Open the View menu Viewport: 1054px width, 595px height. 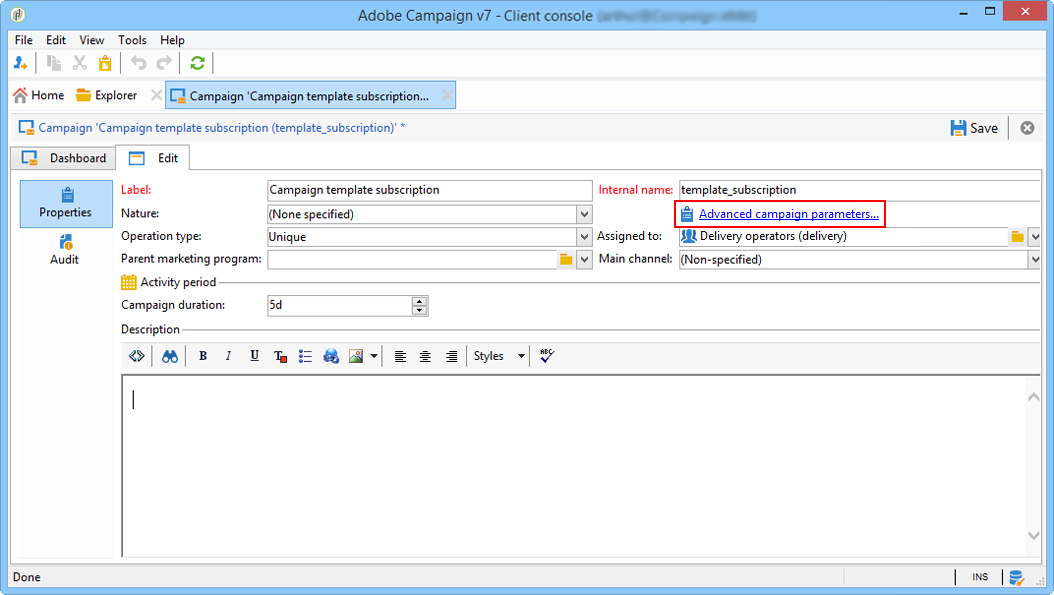[x=91, y=40]
